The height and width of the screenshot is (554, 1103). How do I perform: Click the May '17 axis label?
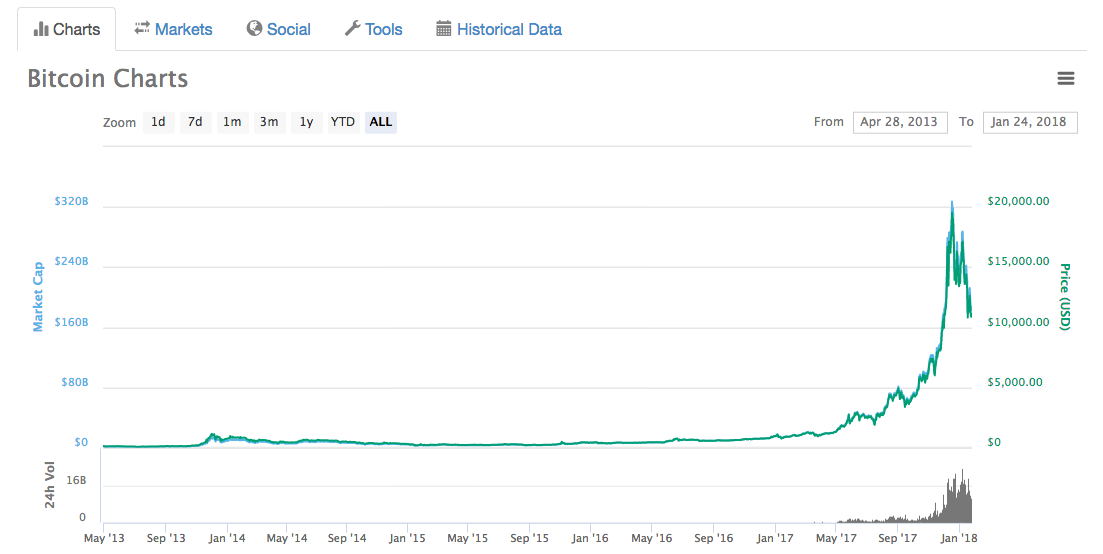pos(836,538)
